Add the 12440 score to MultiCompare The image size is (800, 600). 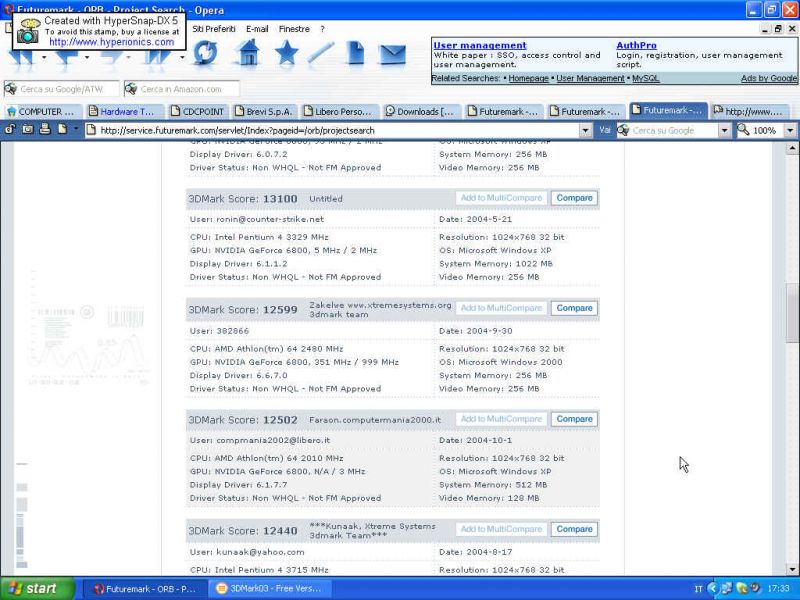[x=502, y=529]
